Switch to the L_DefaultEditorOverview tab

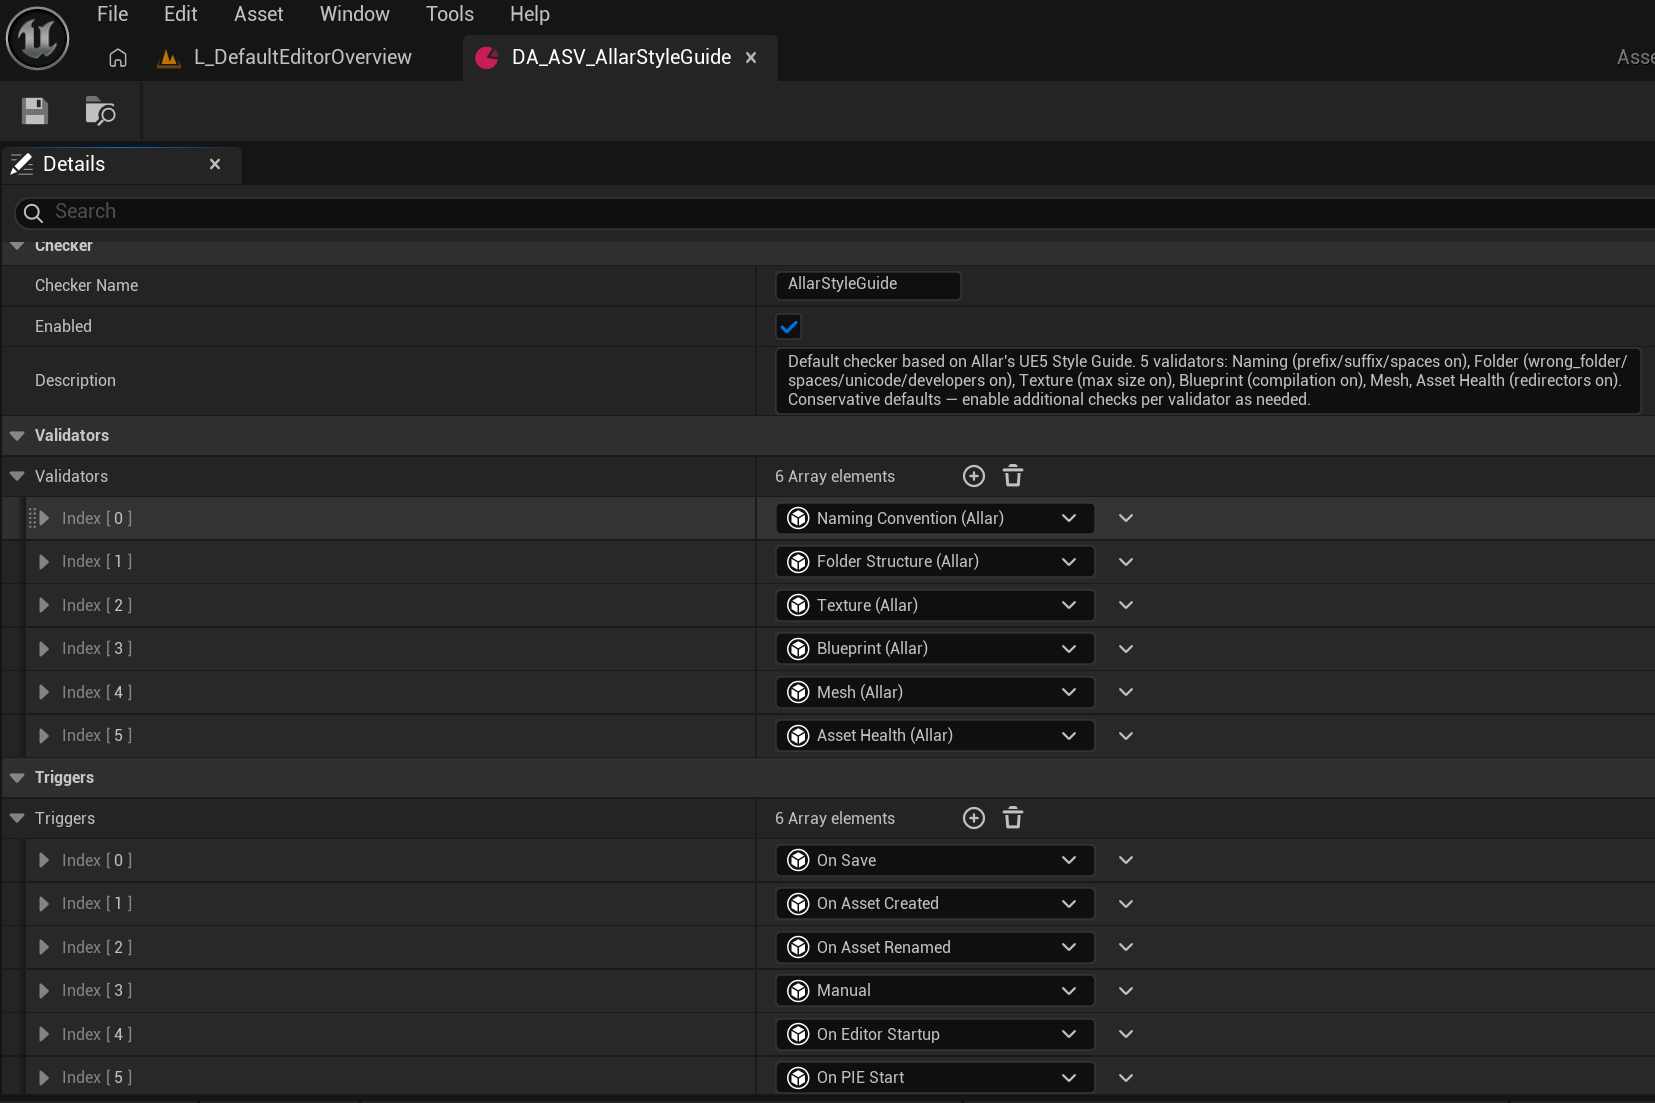(302, 58)
